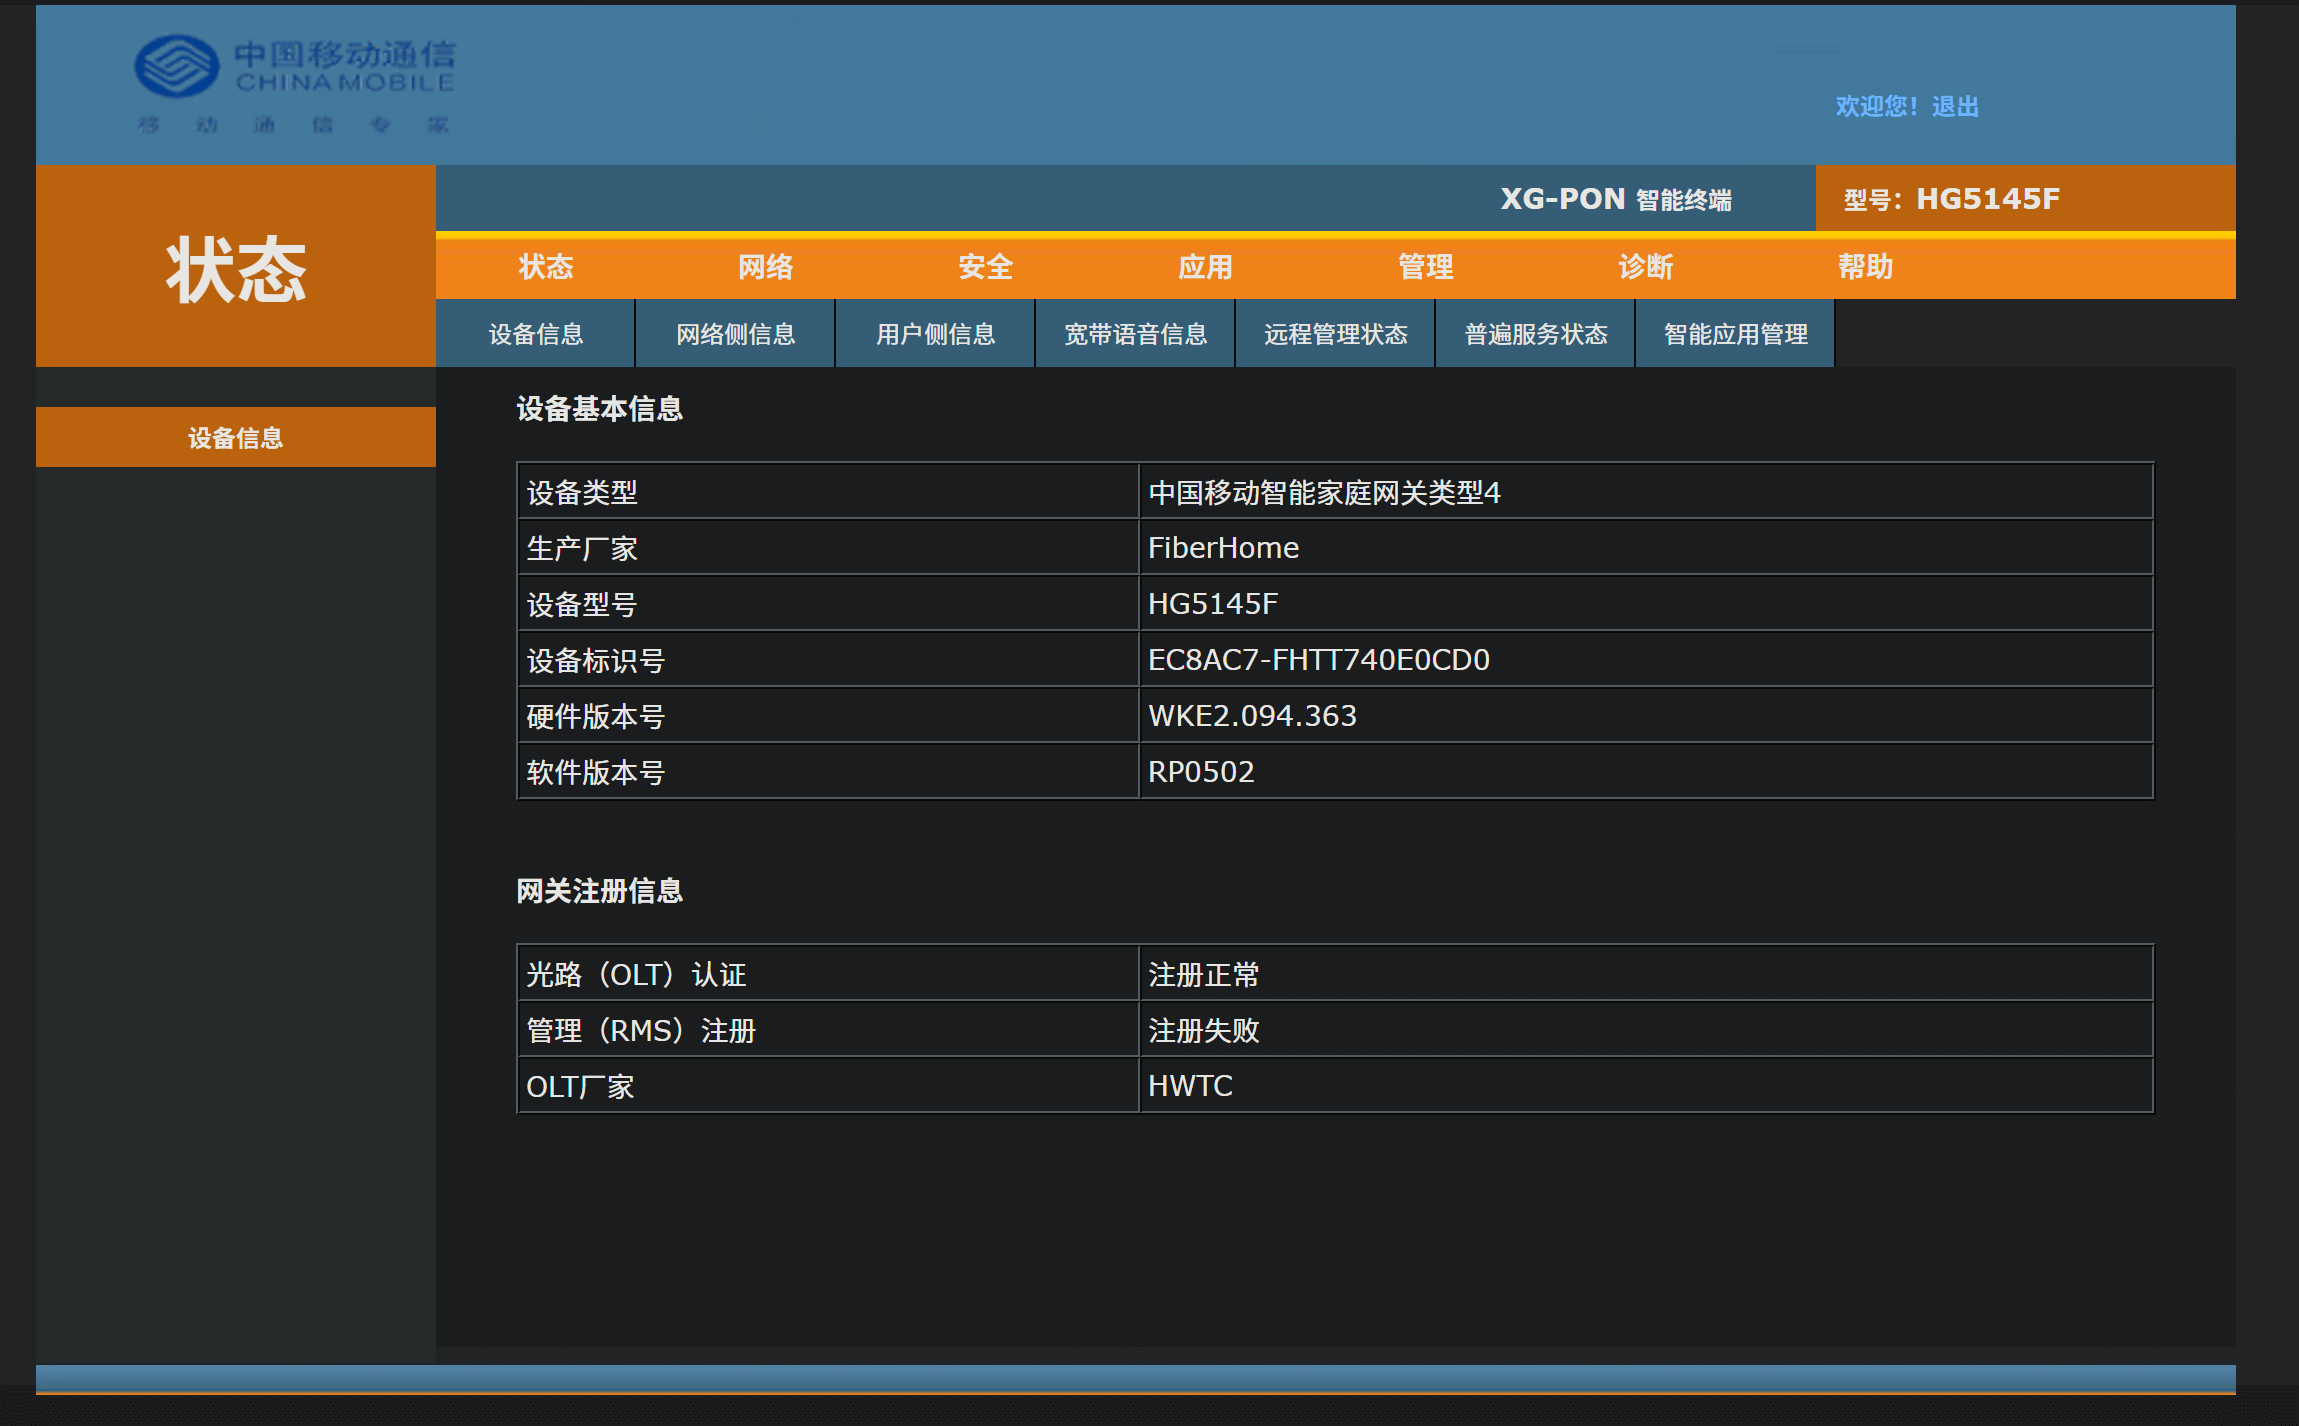Screen dimensions: 2299x1426
Task: Switch to 智能应用管理 sub-tab
Action: pyautogui.click(x=1735, y=334)
